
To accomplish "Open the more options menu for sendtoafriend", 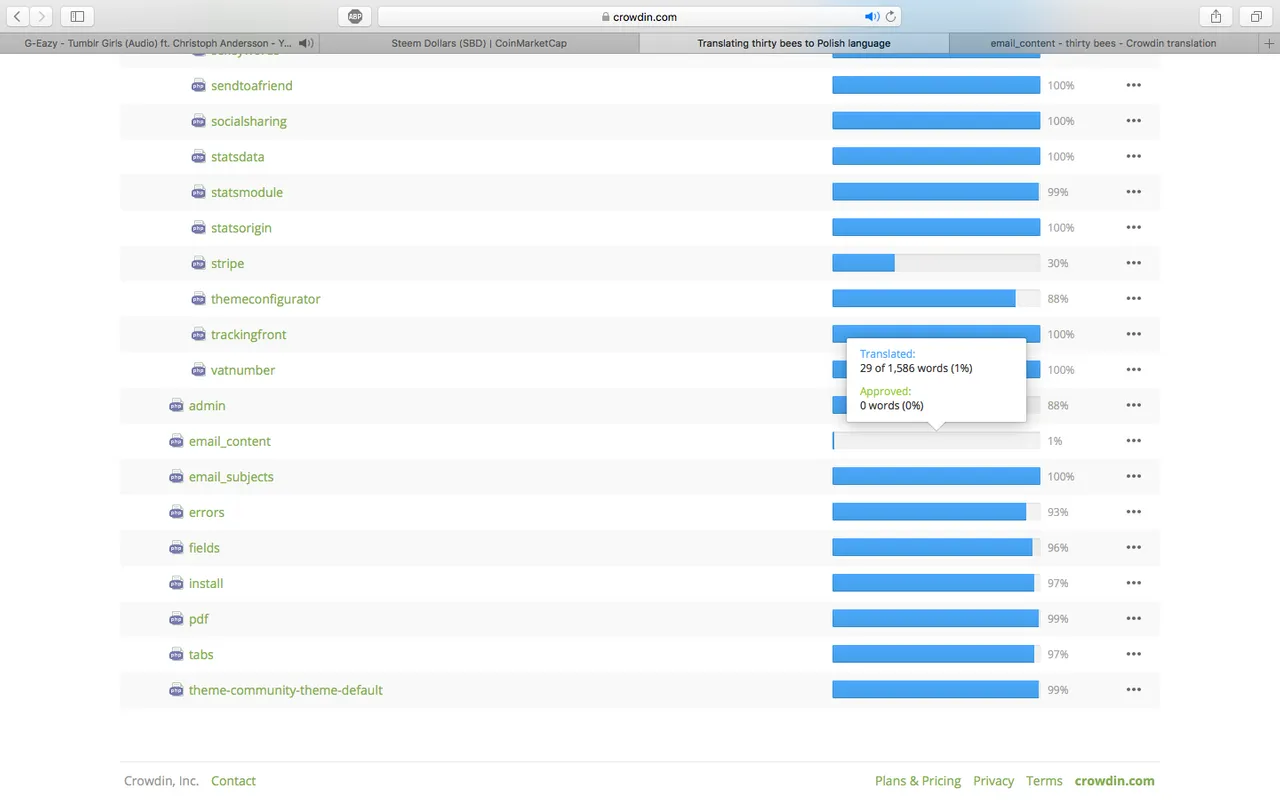I will (x=1133, y=85).
